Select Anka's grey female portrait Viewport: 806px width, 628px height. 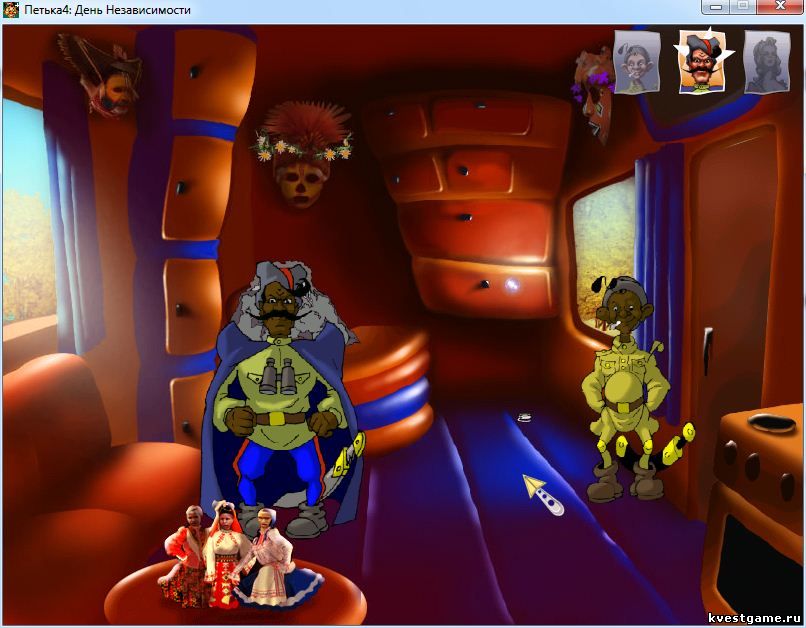click(767, 62)
